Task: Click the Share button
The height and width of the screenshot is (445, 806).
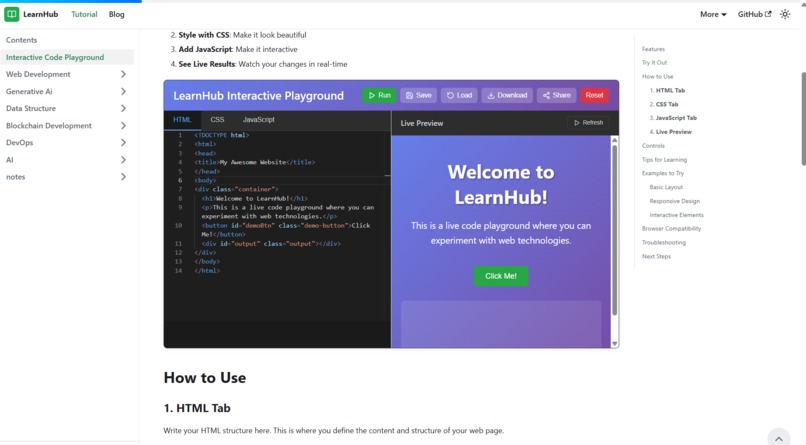Action: point(557,95)
